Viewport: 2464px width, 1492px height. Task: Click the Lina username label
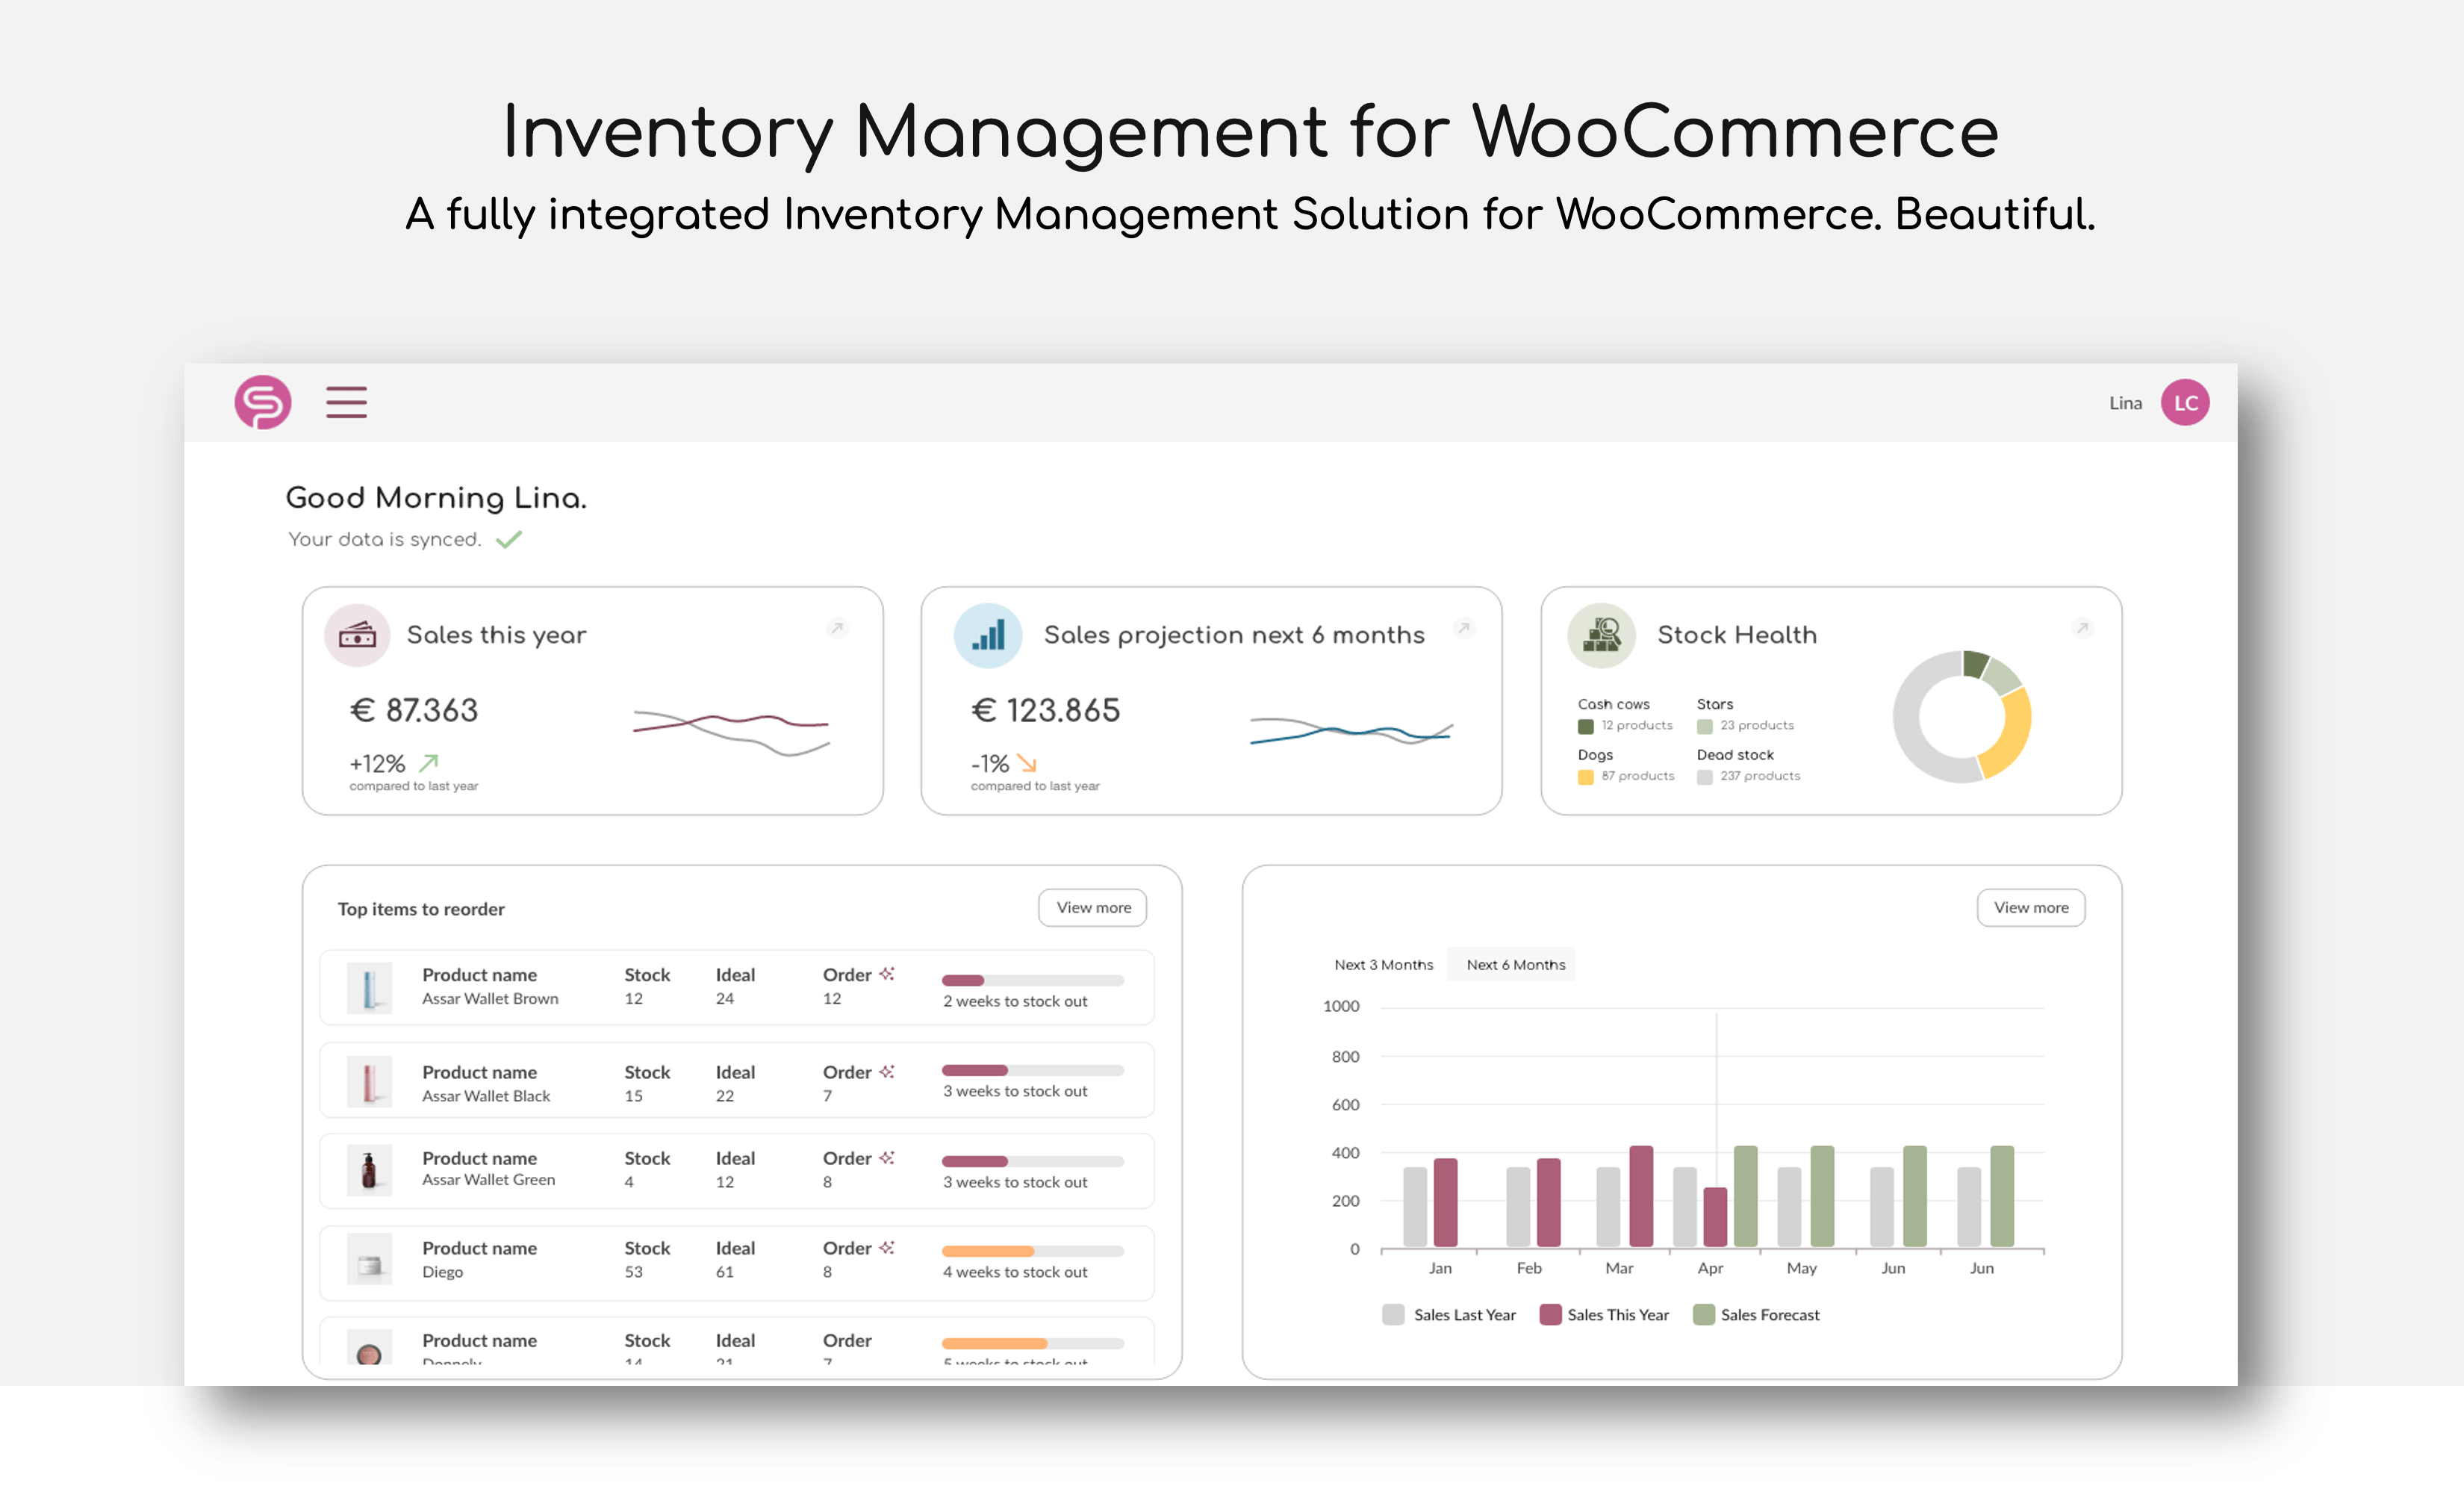pos(2126,403)
